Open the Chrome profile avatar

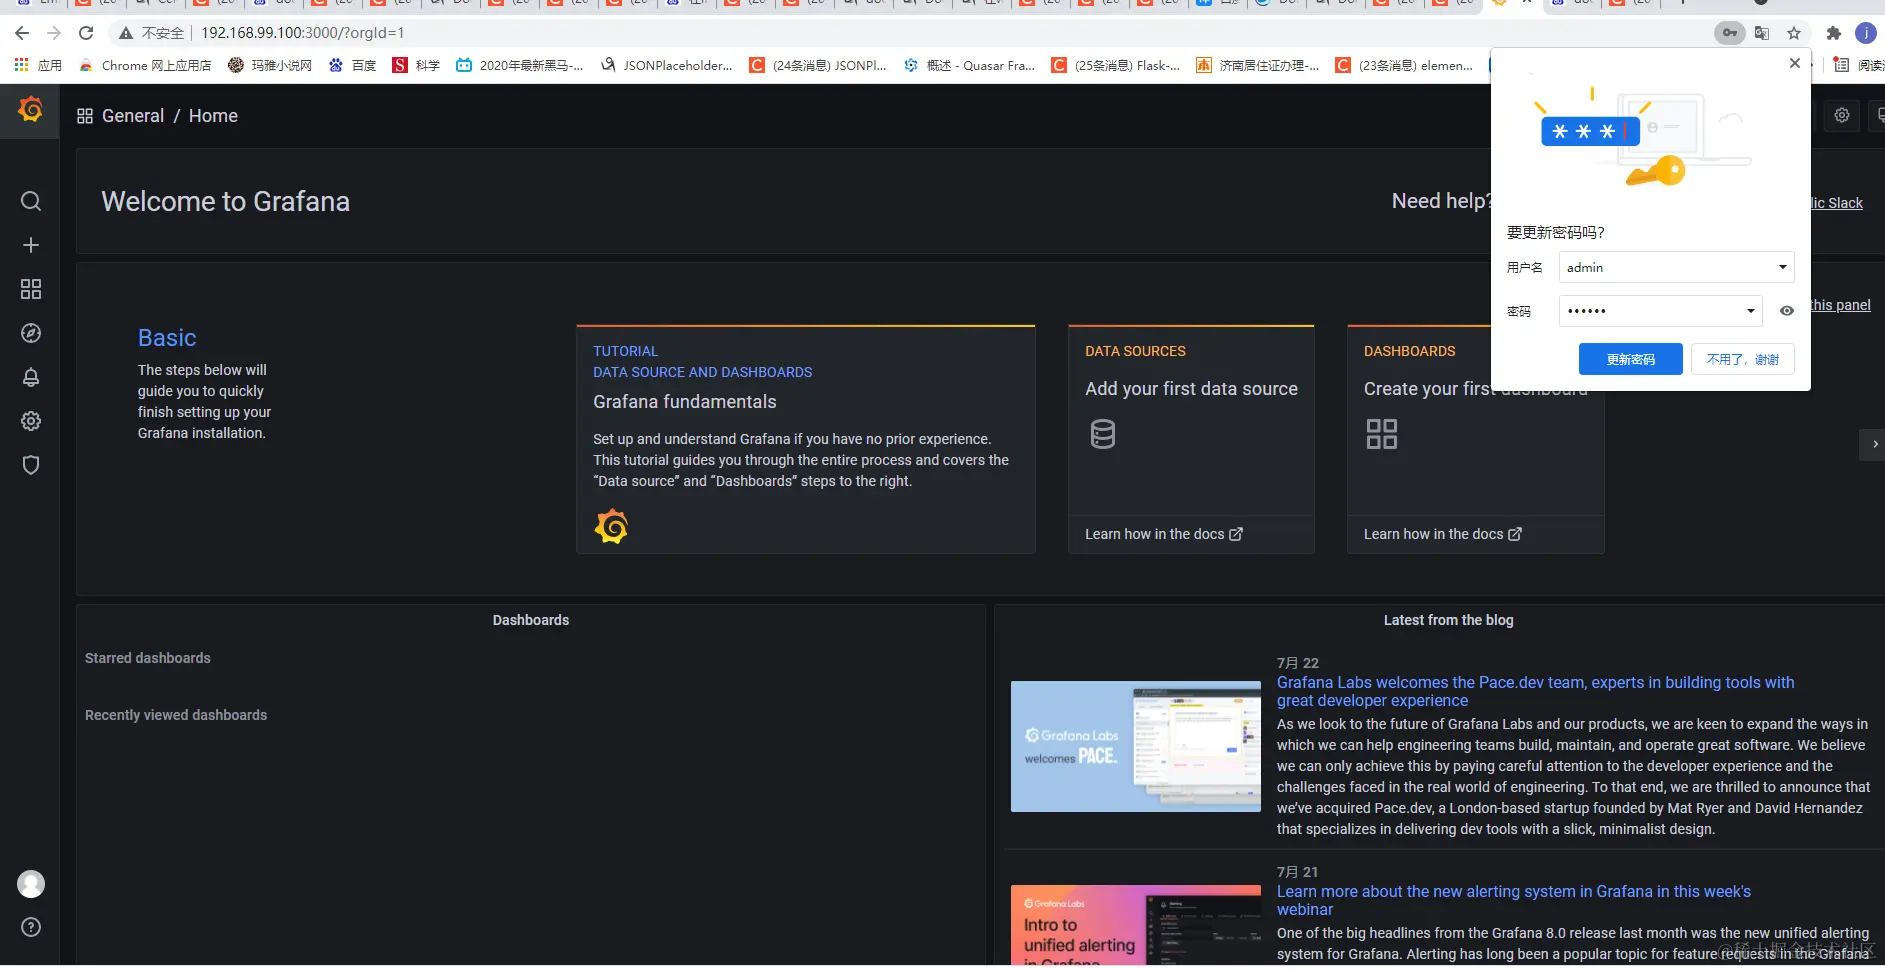(1866, 33)
